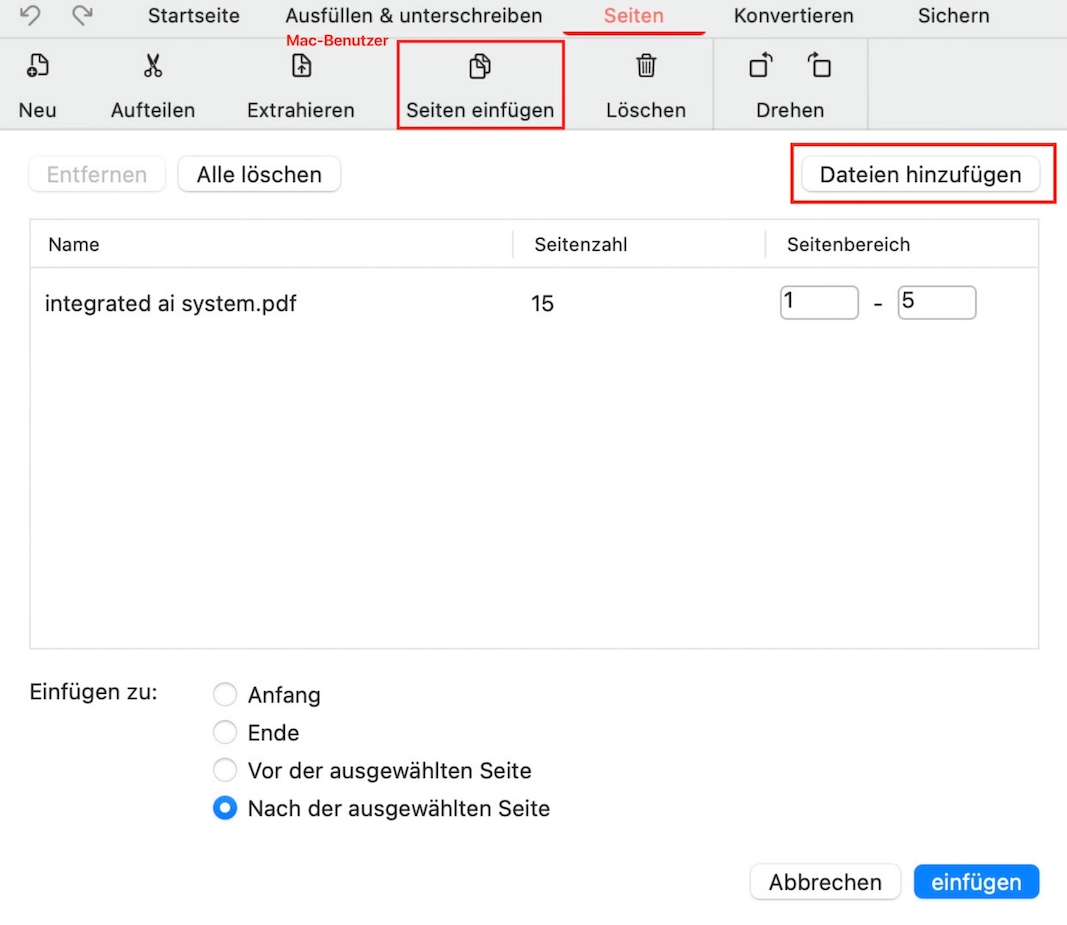Select the Ende radio button

(x=225, y=732)
